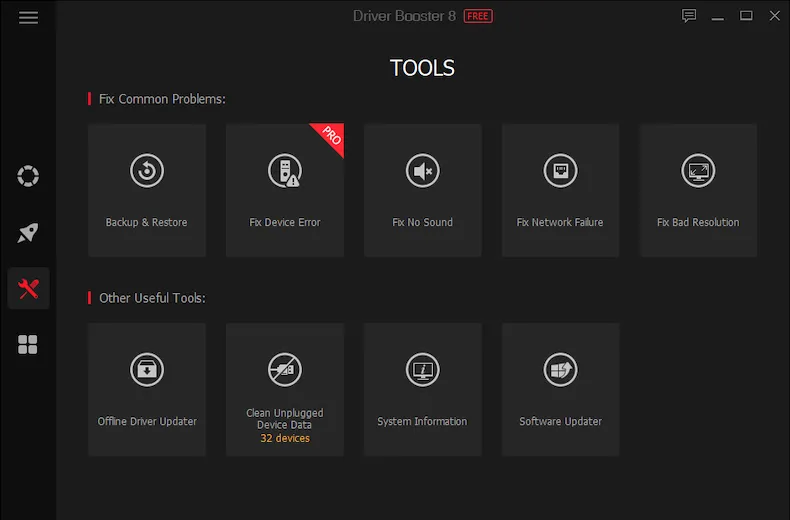Screen dimensions: 790x520
Task: Open the Boost rocket section in sidebar
Action: click(x=28, y=232)
